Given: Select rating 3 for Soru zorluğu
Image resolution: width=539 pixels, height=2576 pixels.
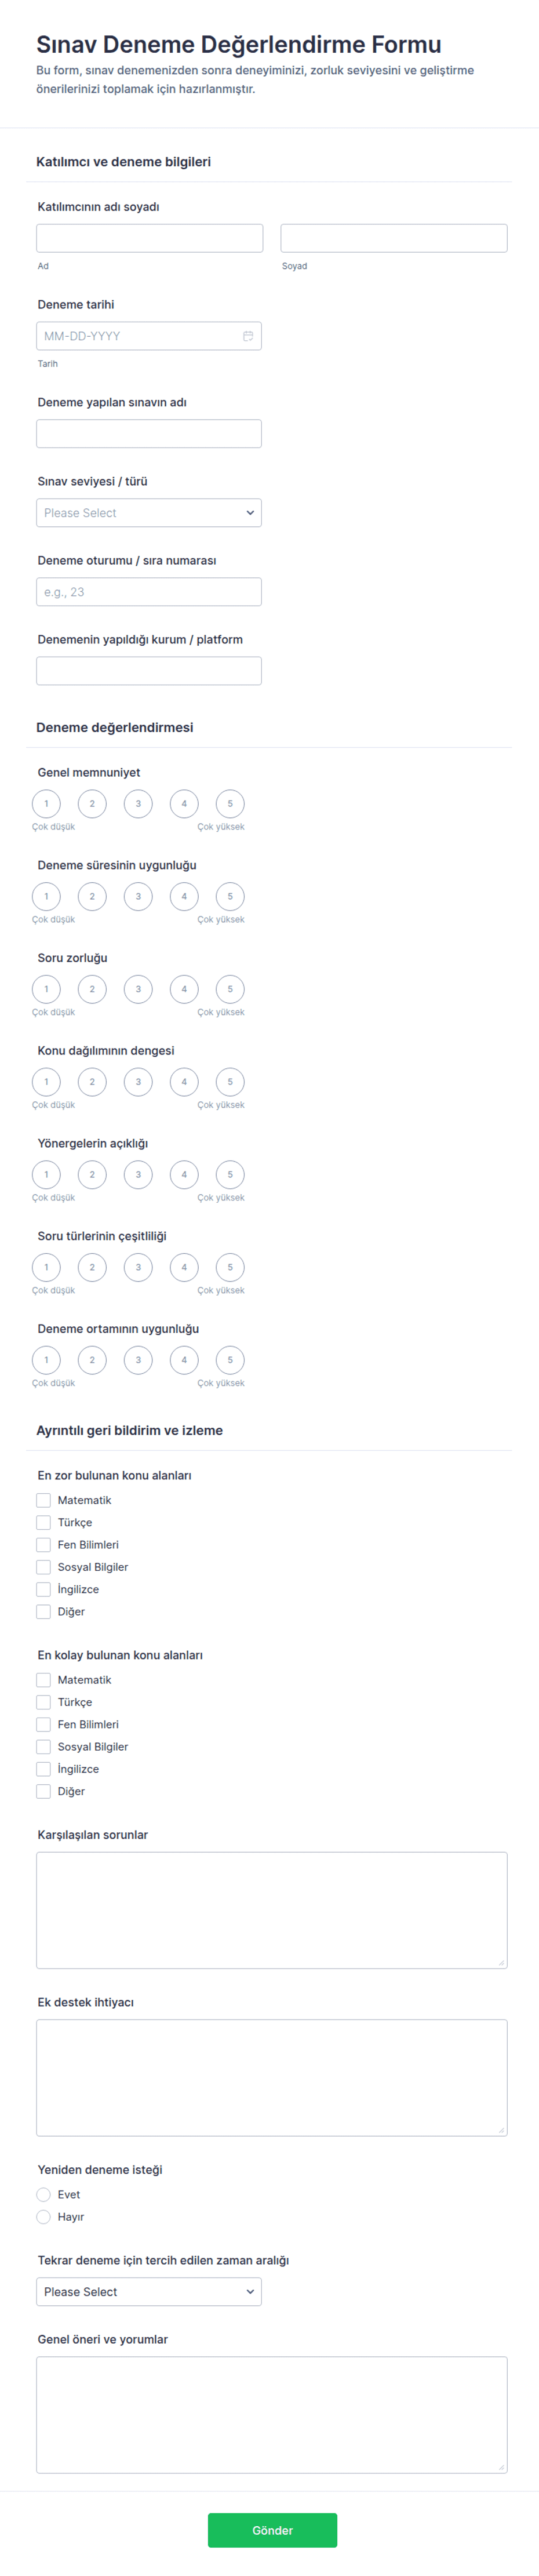Looking at the screenshot, I should pyautogui.click(x=138, y=989).
